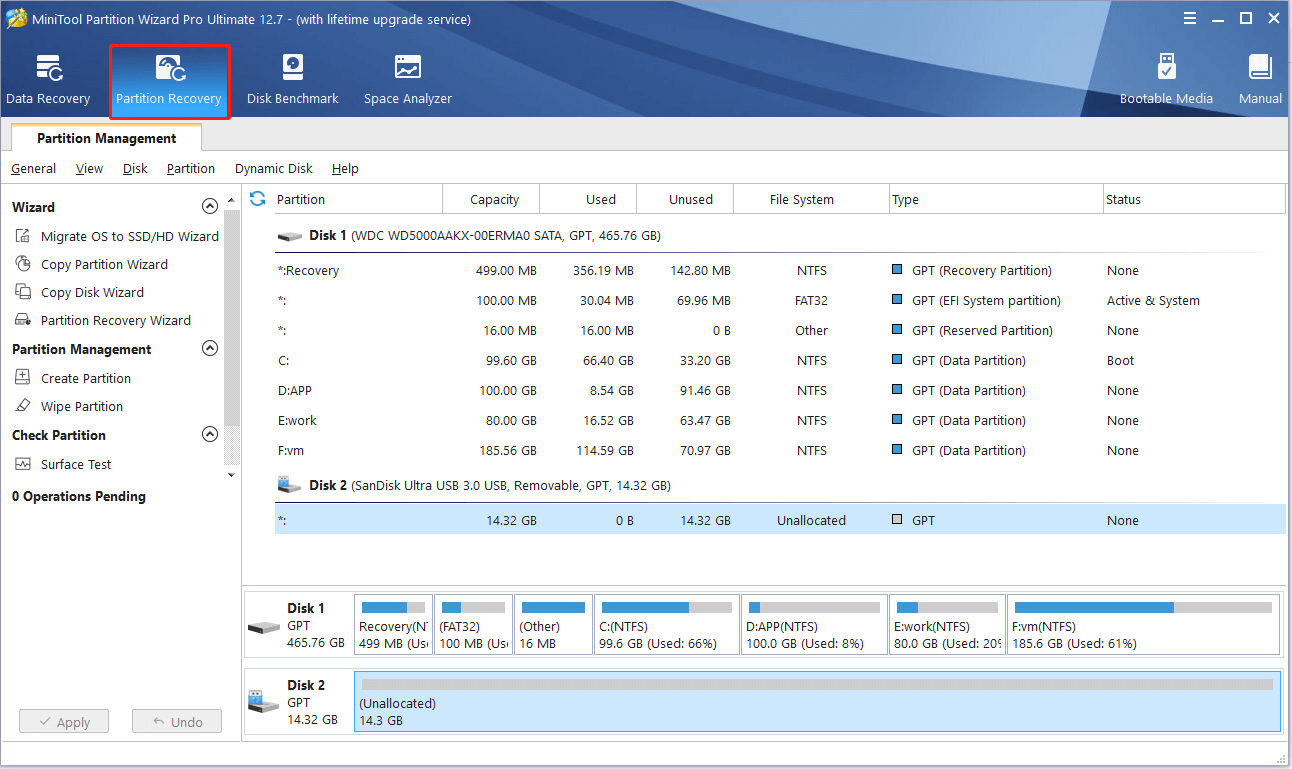Collapse the Partition Management section
Image resolution: width=1292 pixels, height=769 pixels.
pos(210,349)
